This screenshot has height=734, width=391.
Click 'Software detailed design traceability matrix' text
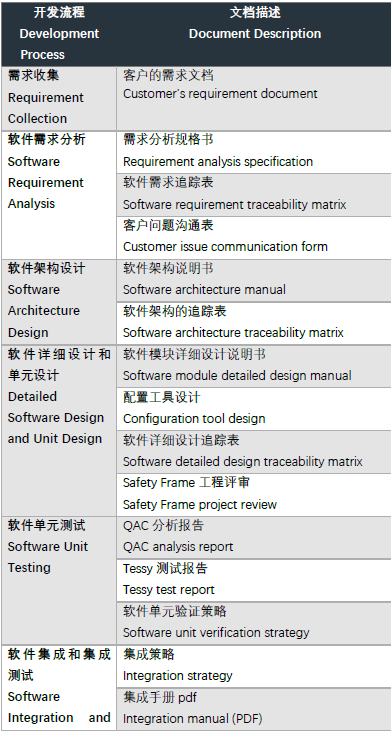pos(243,462)
